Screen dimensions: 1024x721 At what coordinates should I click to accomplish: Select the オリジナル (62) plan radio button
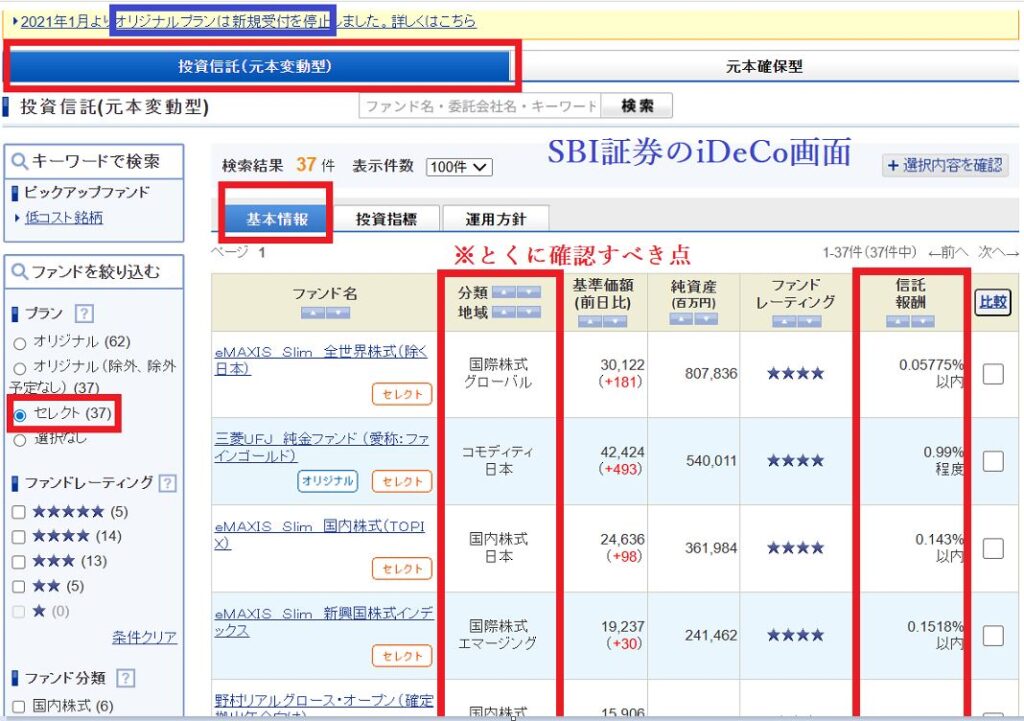19,342
